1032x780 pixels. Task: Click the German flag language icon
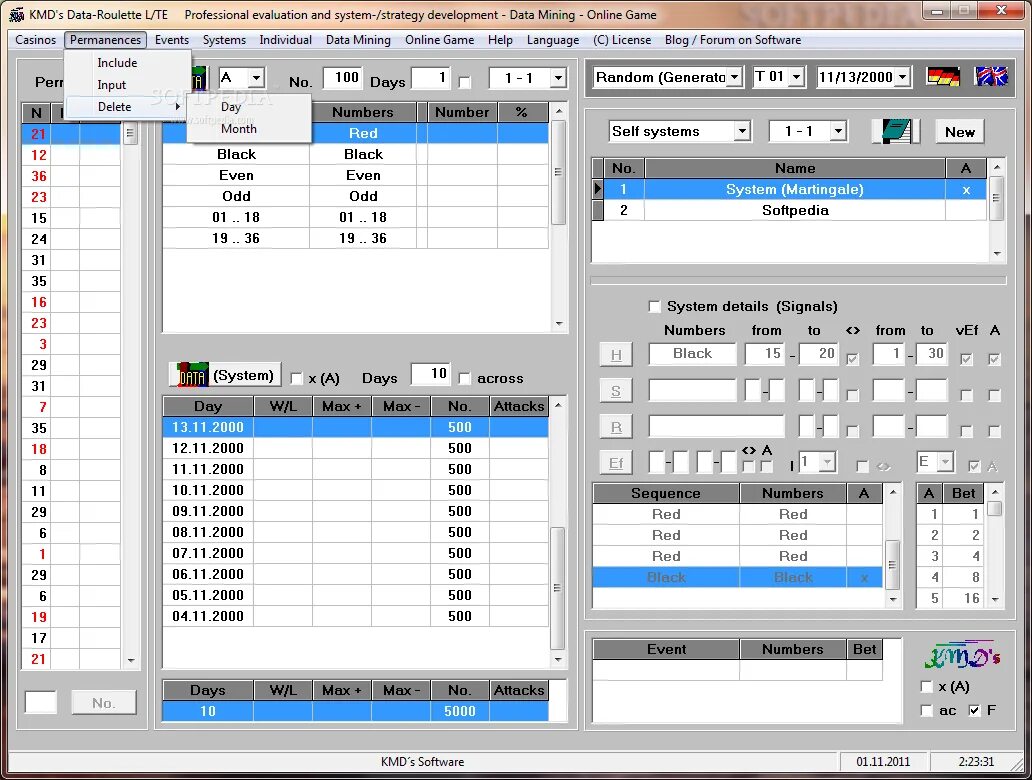point(943,77)
